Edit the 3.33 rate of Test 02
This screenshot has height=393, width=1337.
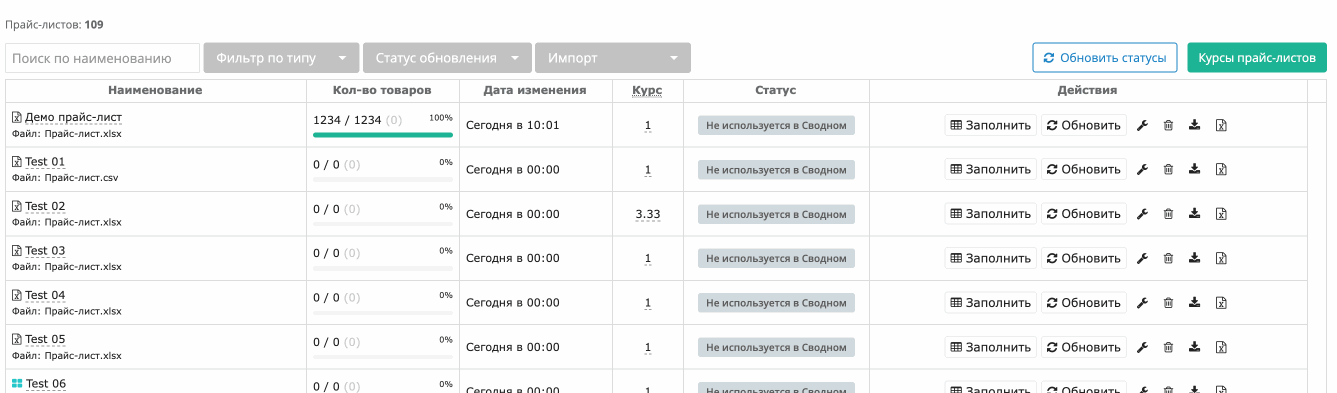[647, 214]
